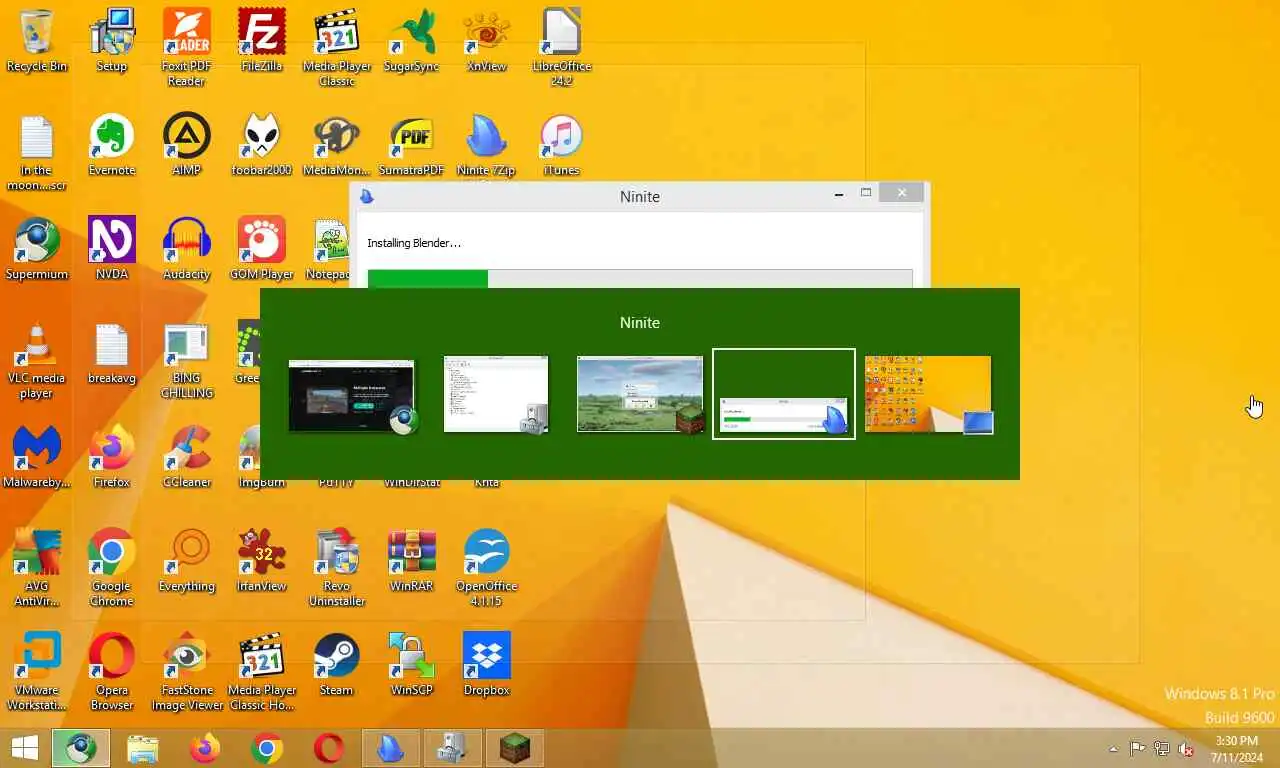The image size is (1280, 768).
Task: Open the OpenOffice 4.1.15 desktop shortcut
Action: [x=487, y=568]
